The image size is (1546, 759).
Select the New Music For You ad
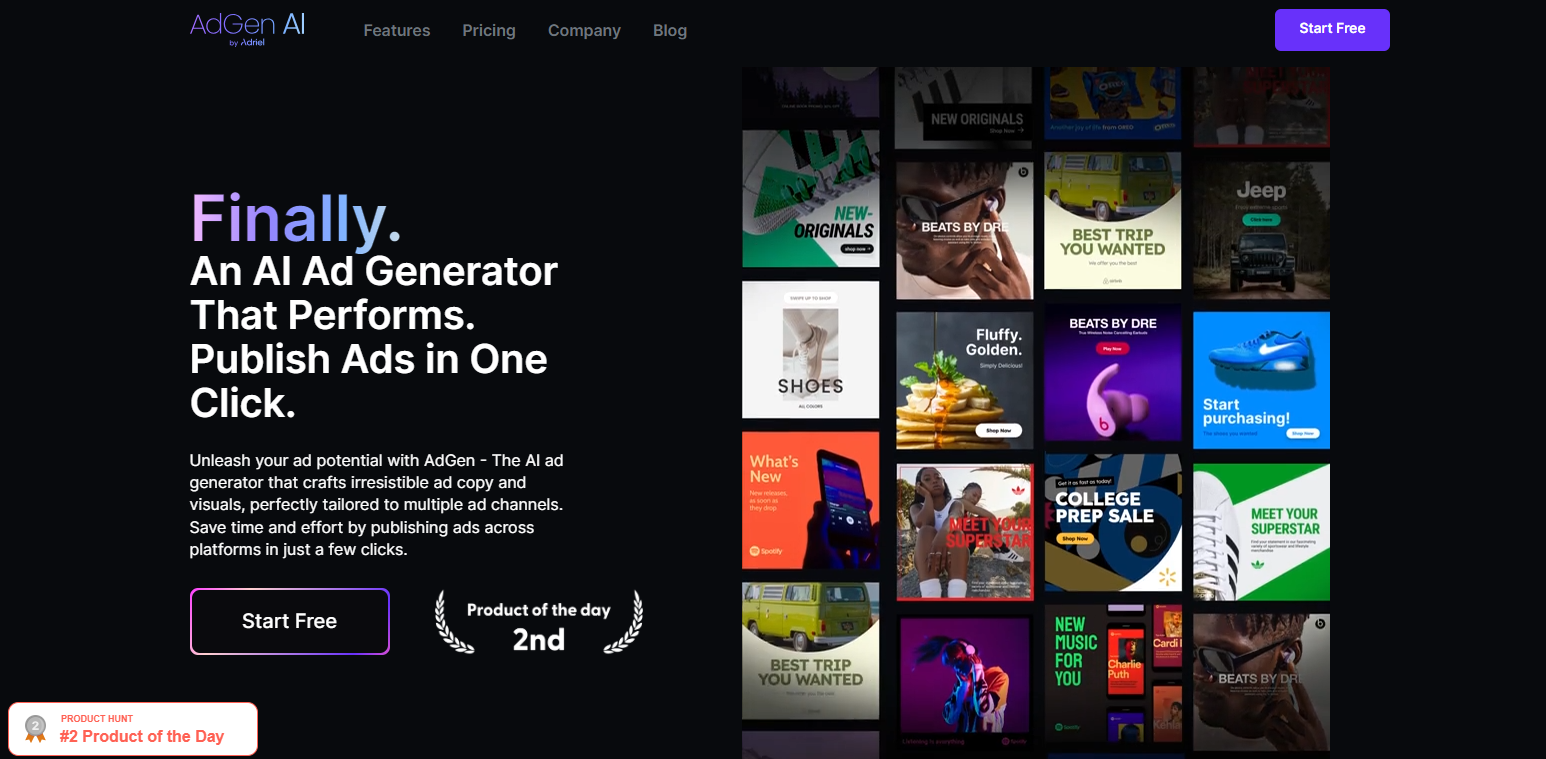(x=1113, y=674)
